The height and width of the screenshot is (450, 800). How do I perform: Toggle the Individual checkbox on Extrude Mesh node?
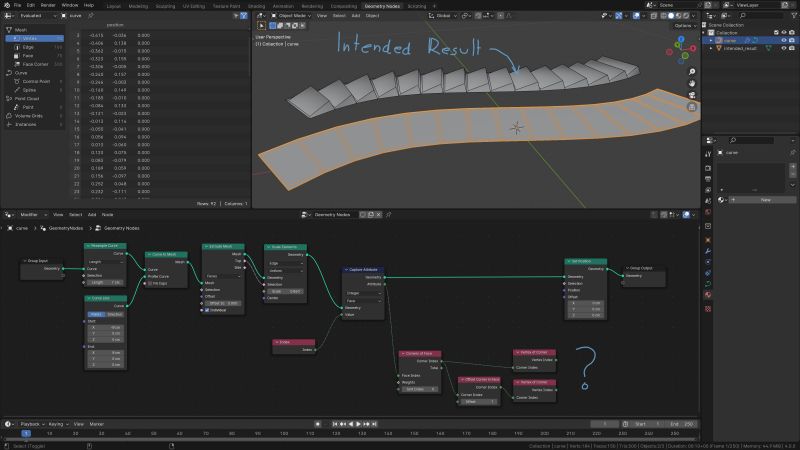coord(207,310)
